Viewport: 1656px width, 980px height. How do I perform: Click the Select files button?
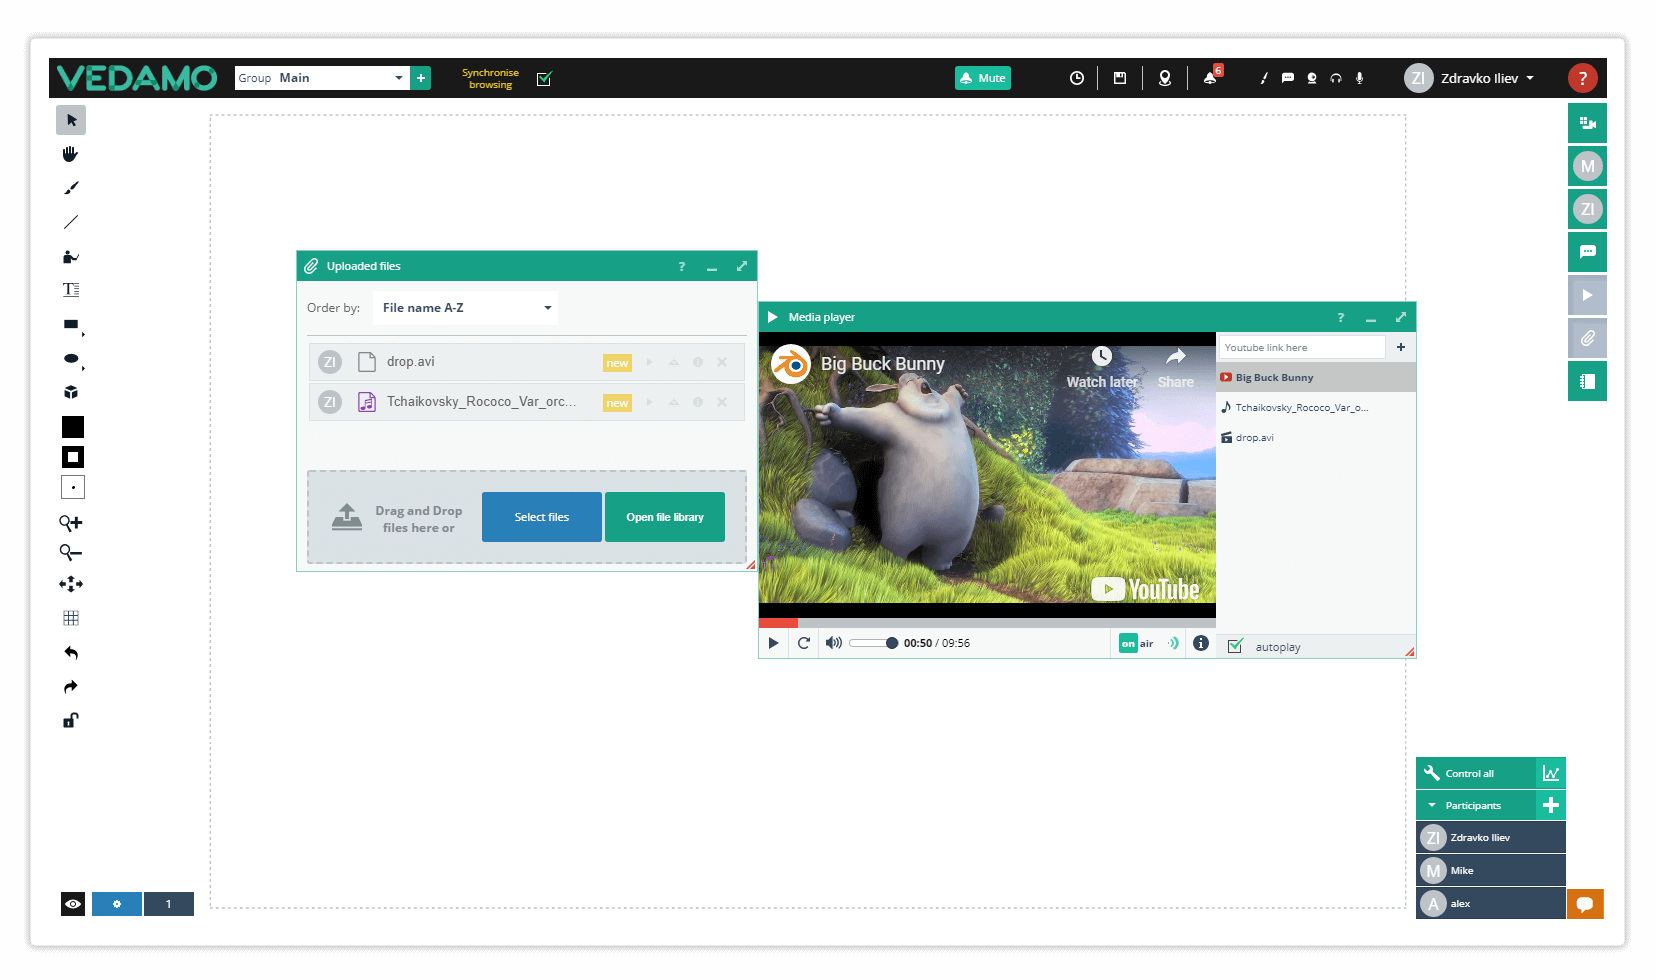click(542, 517)
